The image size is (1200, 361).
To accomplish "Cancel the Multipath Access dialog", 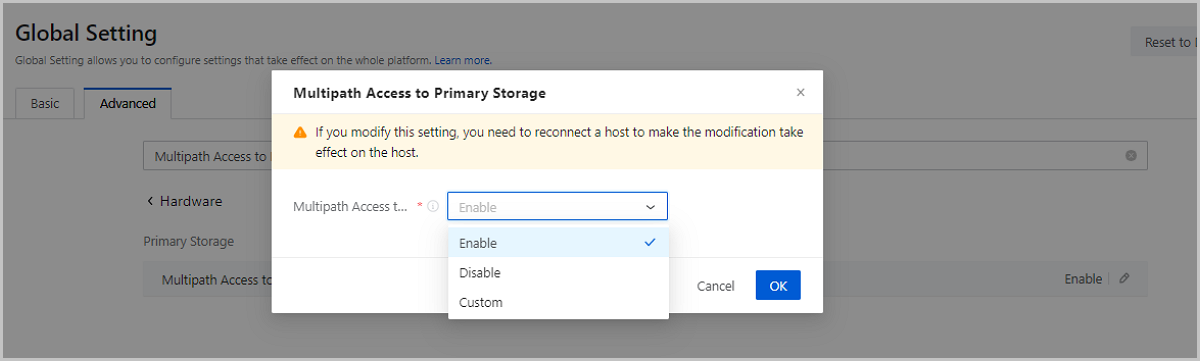I will point(716,286).
